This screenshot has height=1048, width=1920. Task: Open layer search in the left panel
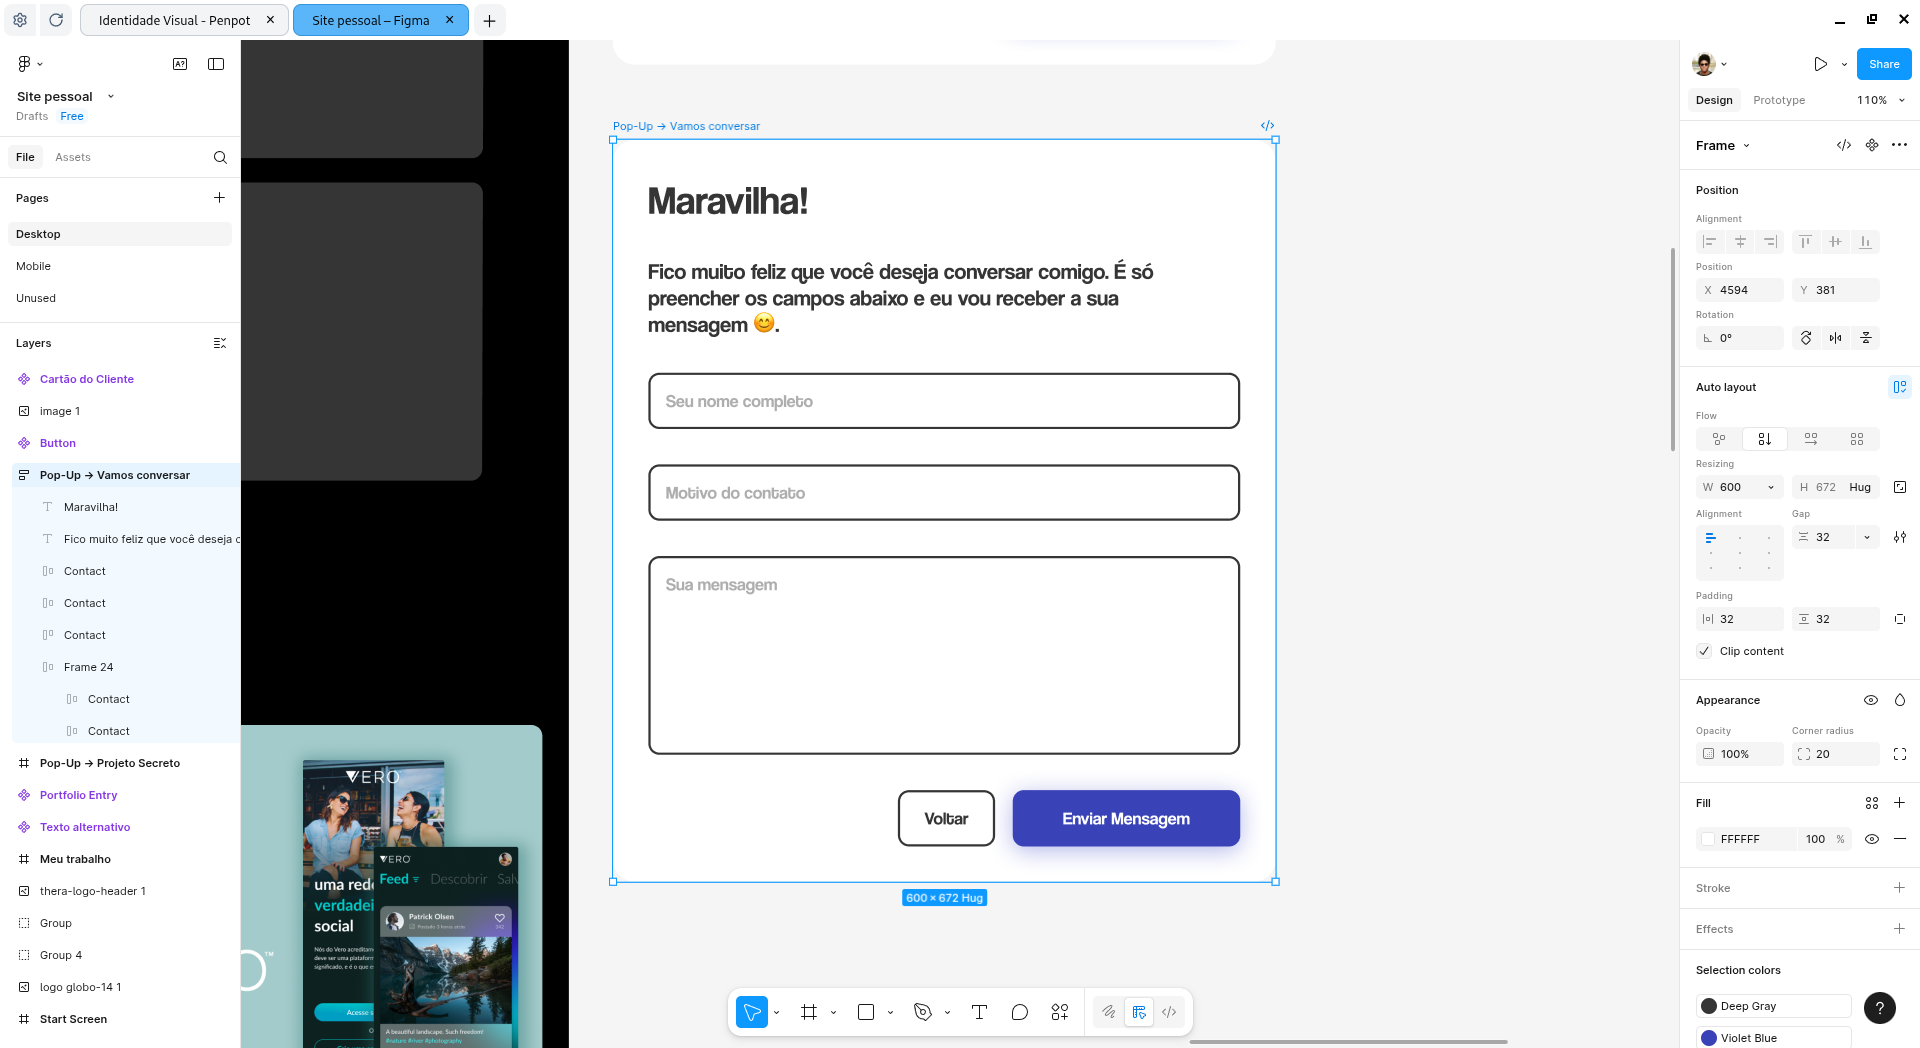point(220,157)
